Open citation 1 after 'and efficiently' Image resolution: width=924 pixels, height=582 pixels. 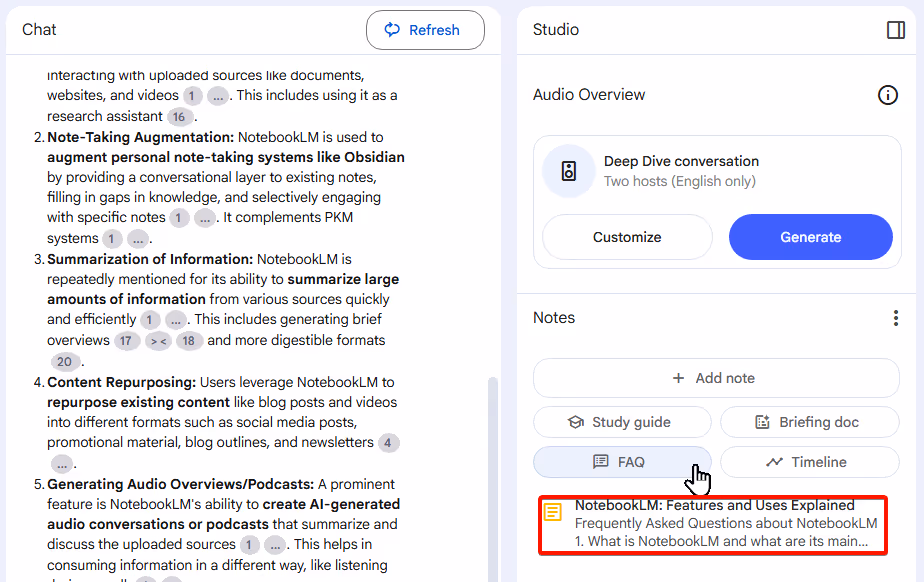point(150,320)
